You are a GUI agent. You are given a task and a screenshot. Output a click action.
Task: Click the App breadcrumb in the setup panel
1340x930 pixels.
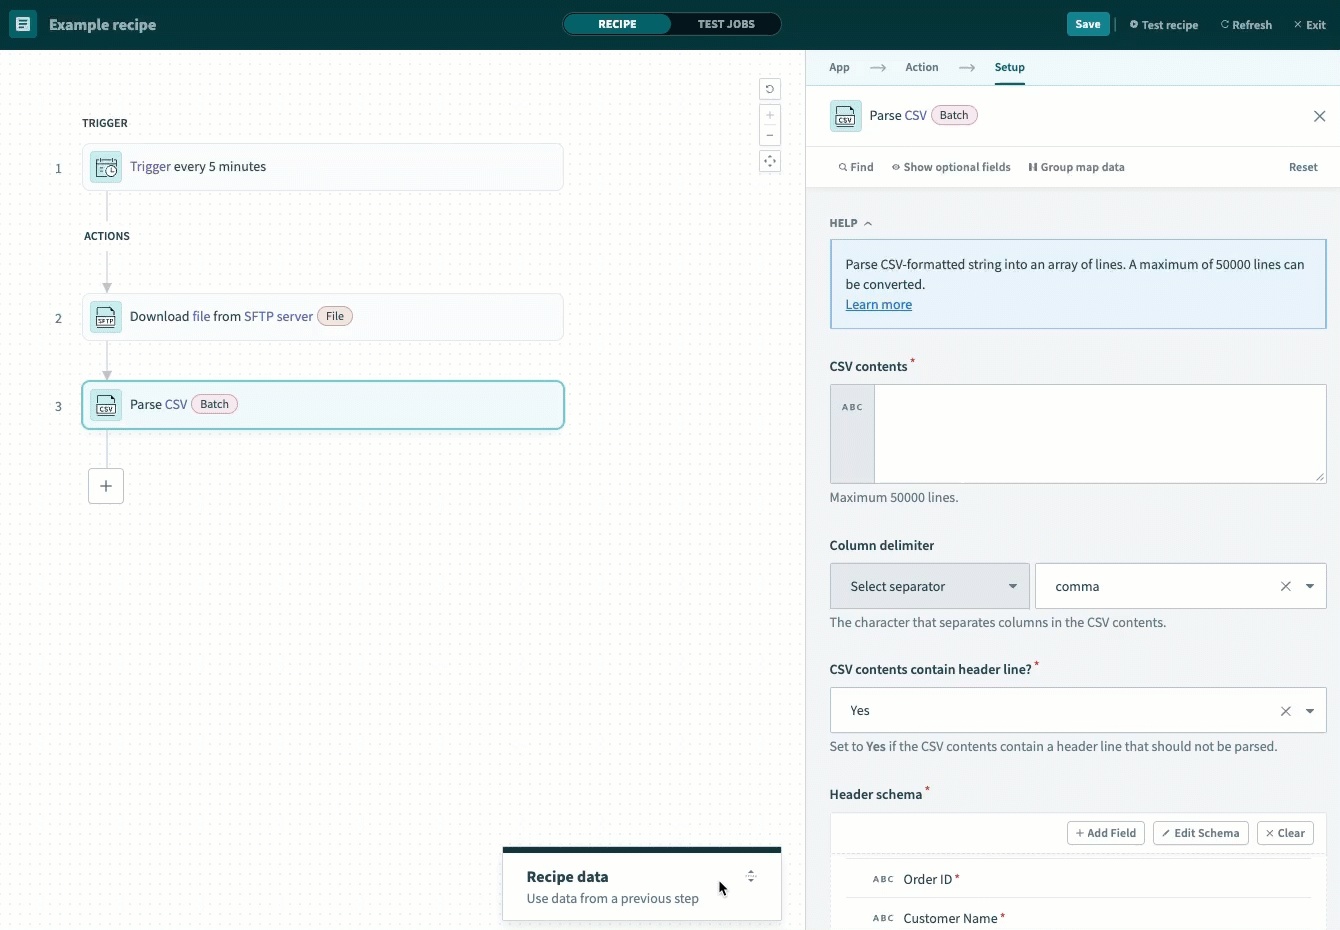coord(839,67)
